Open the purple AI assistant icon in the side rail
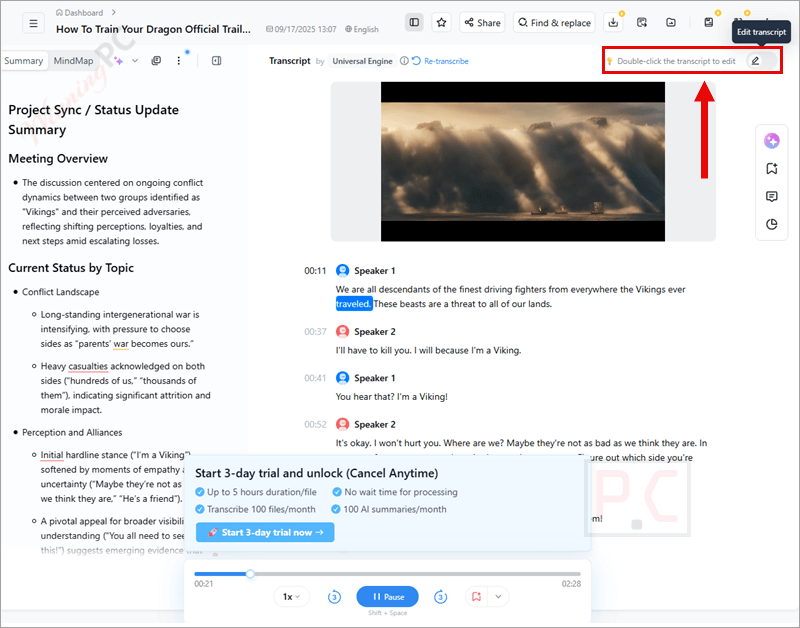The width and height of the screenshot is (800, 628). 771,140
